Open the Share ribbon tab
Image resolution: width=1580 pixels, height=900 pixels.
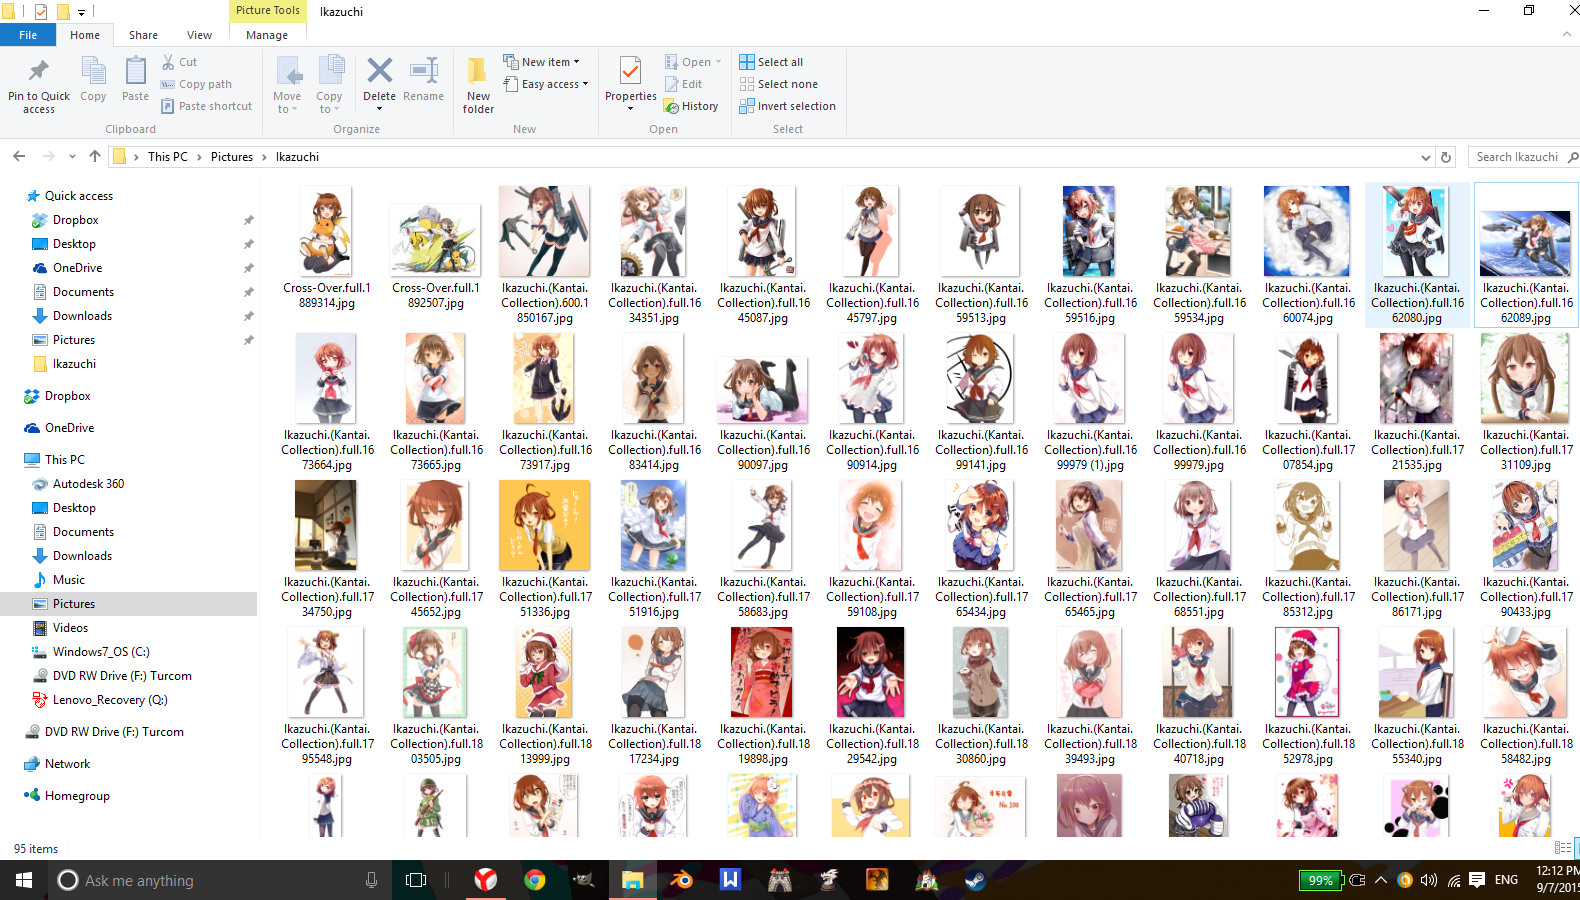click(143, 35)
